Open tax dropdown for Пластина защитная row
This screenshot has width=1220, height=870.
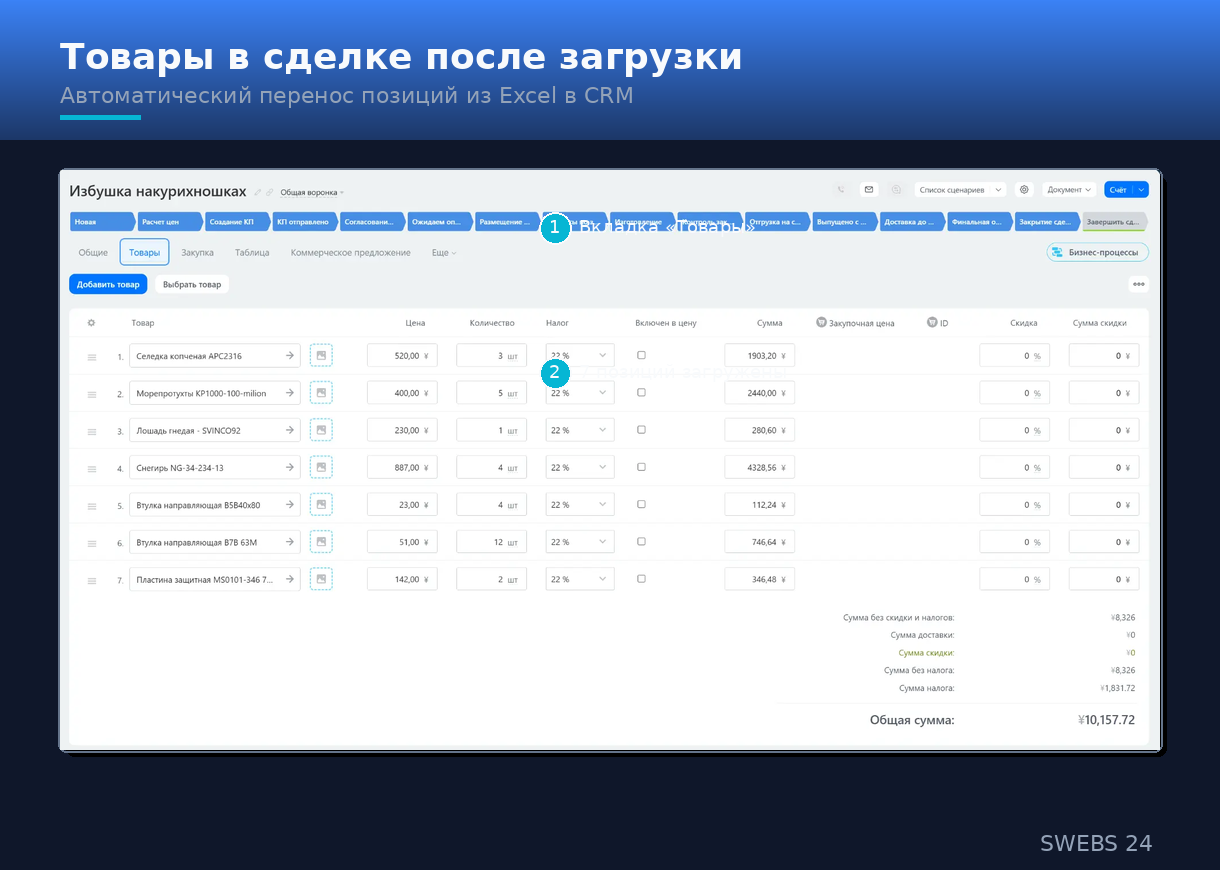(x=580, y=579)
